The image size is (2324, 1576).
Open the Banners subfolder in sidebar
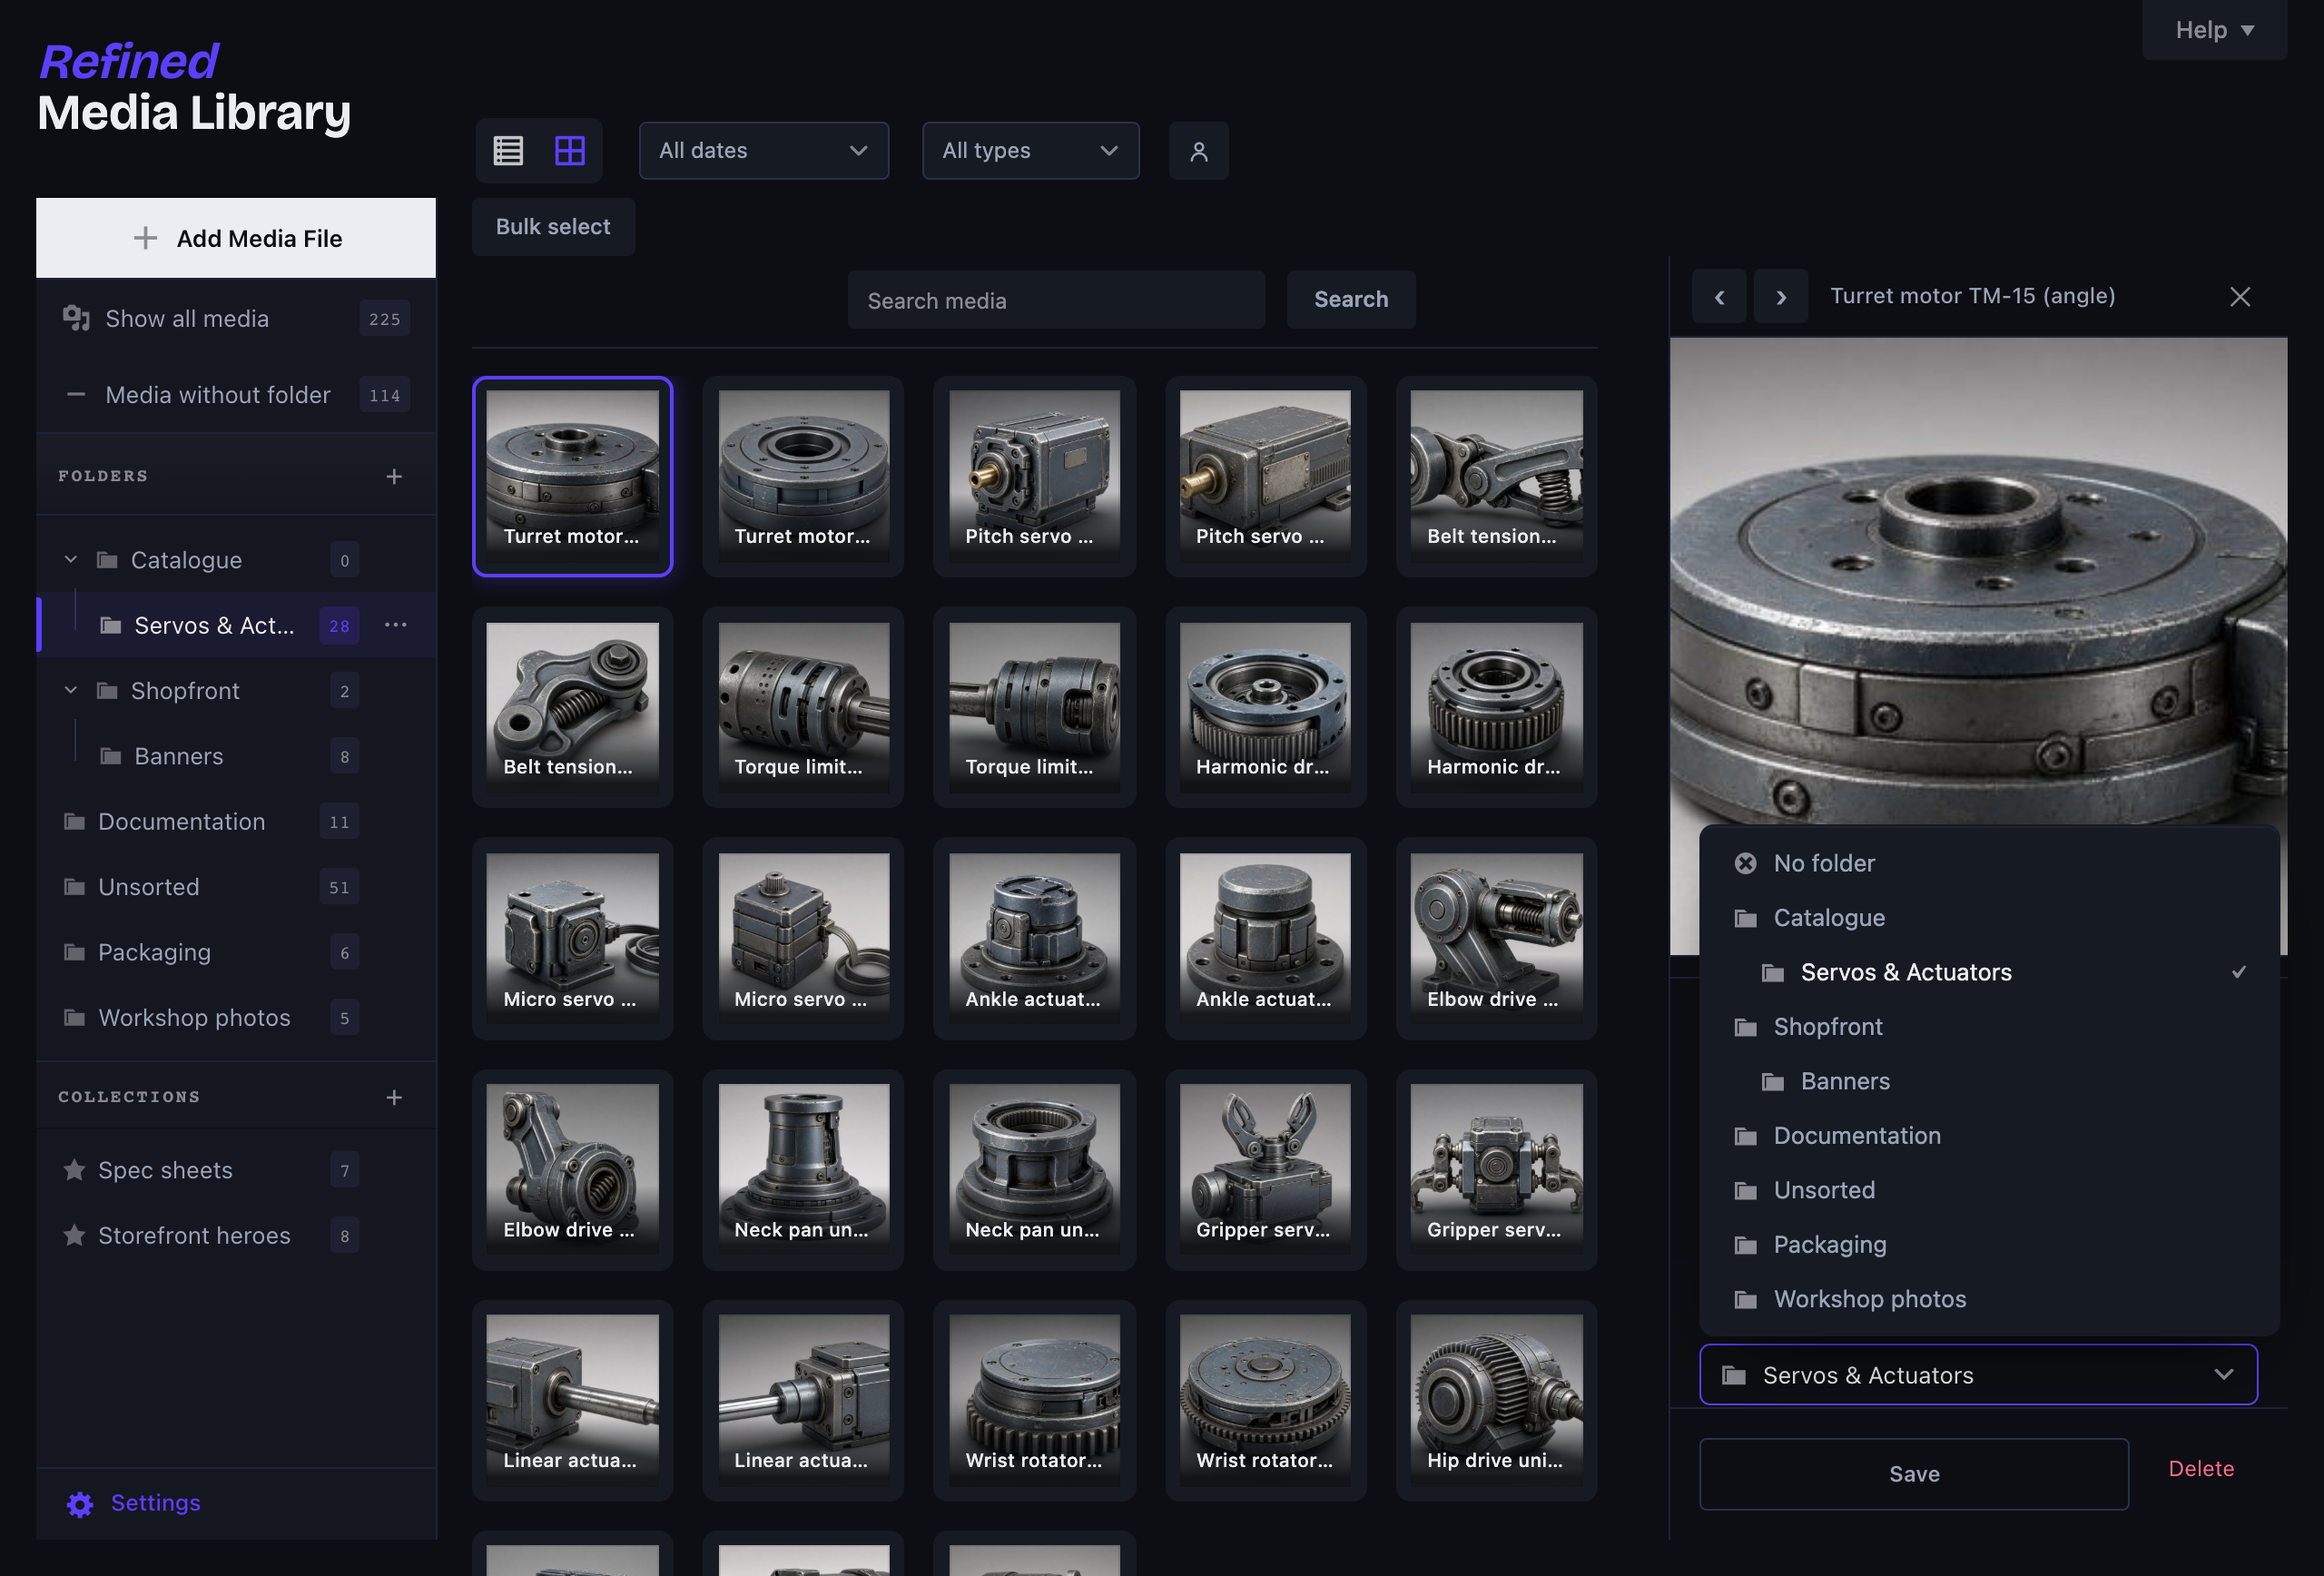tap(236, 756)
